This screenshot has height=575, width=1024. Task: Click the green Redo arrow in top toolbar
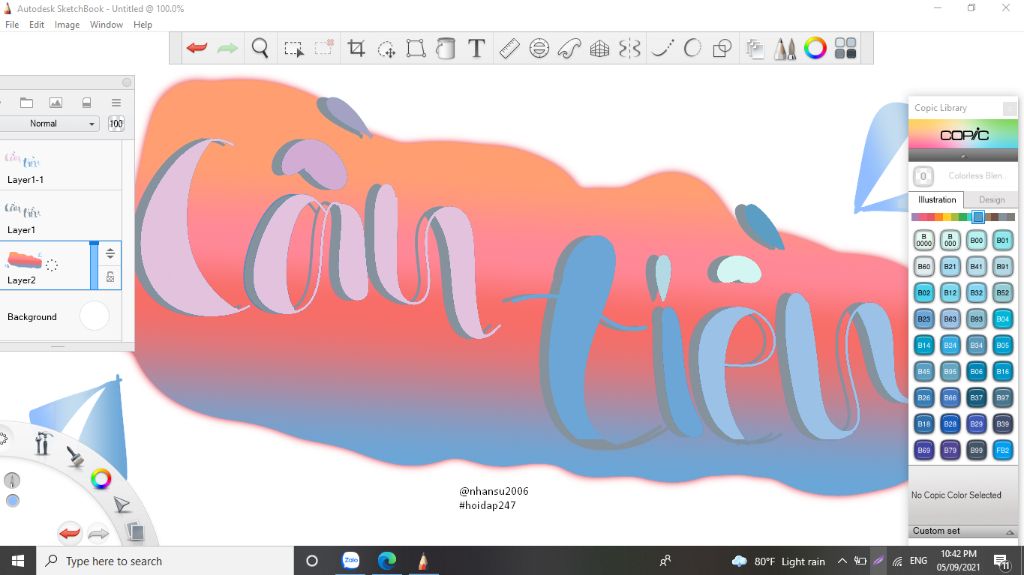[227, 48]
